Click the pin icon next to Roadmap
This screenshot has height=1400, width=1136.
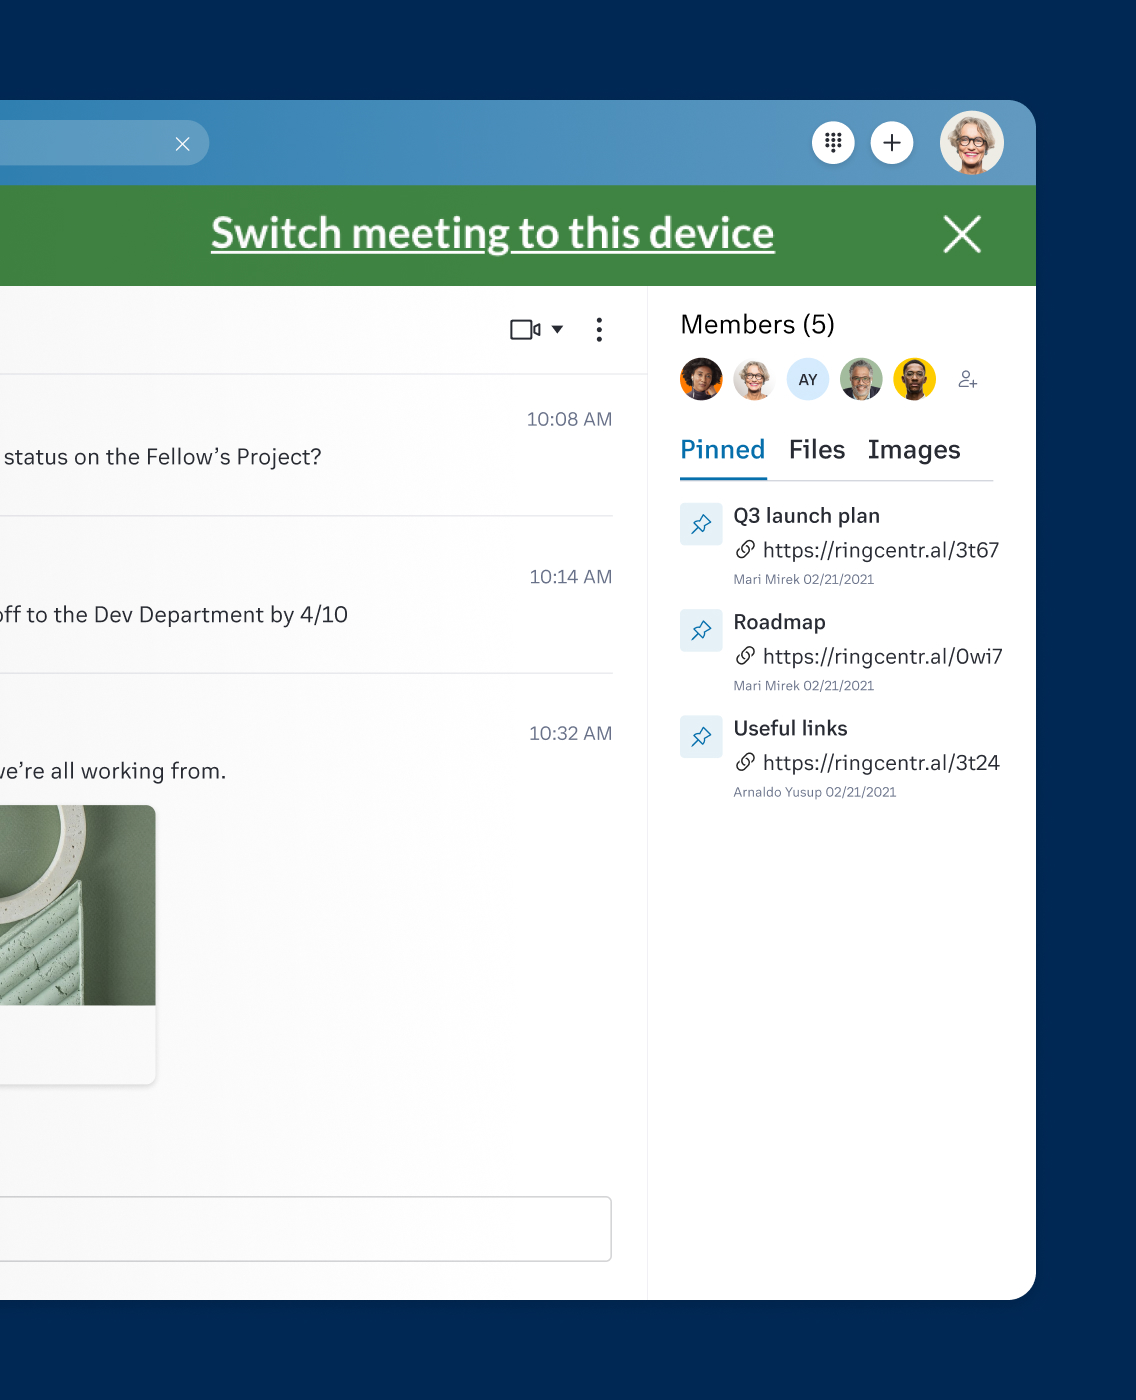coord(701,630)
